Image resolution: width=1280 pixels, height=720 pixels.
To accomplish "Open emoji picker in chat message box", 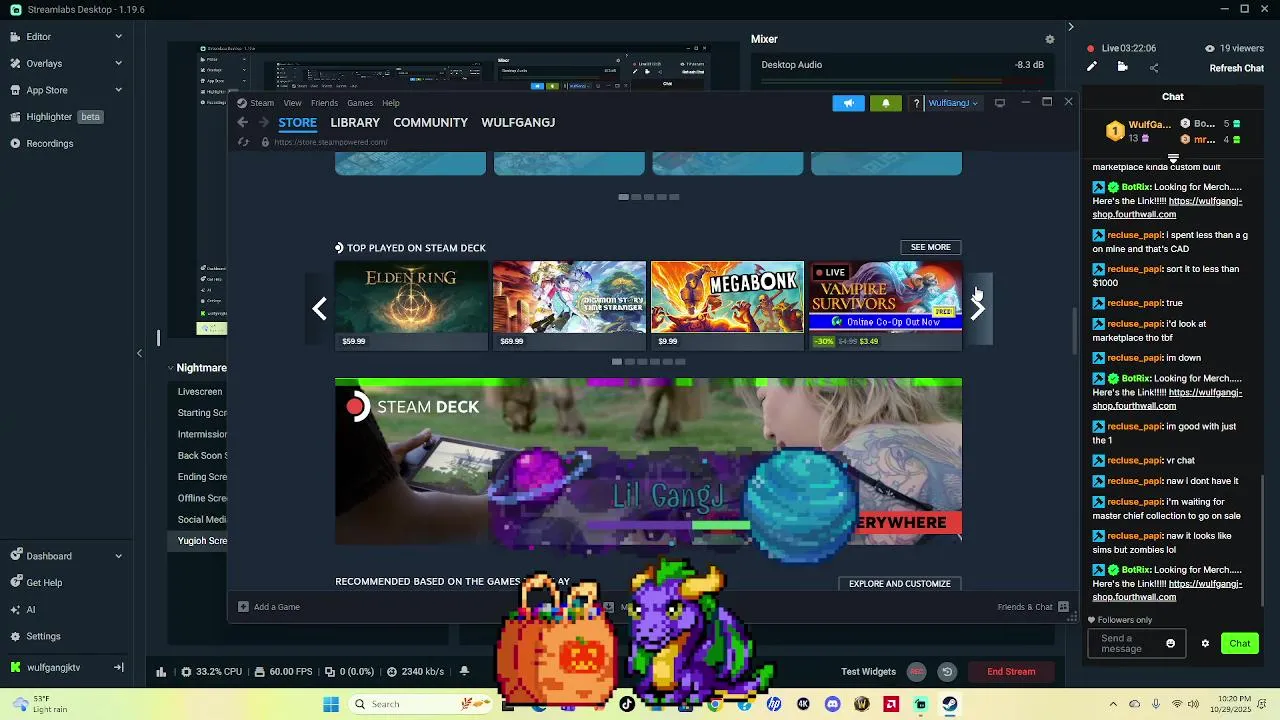I will pyautogui.click(x=1170, y=643).
